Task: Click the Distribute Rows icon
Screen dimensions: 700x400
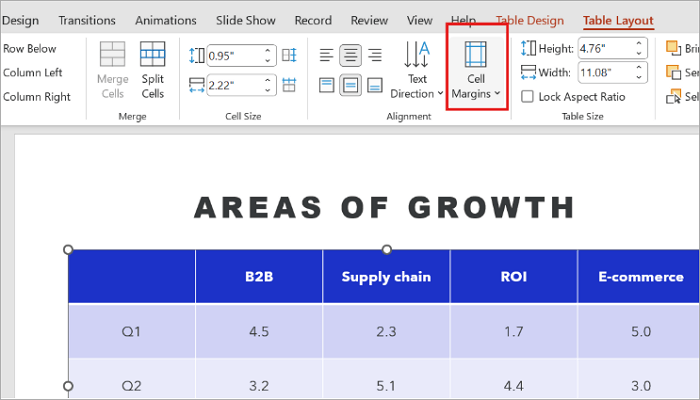Action: pos(289,55)
